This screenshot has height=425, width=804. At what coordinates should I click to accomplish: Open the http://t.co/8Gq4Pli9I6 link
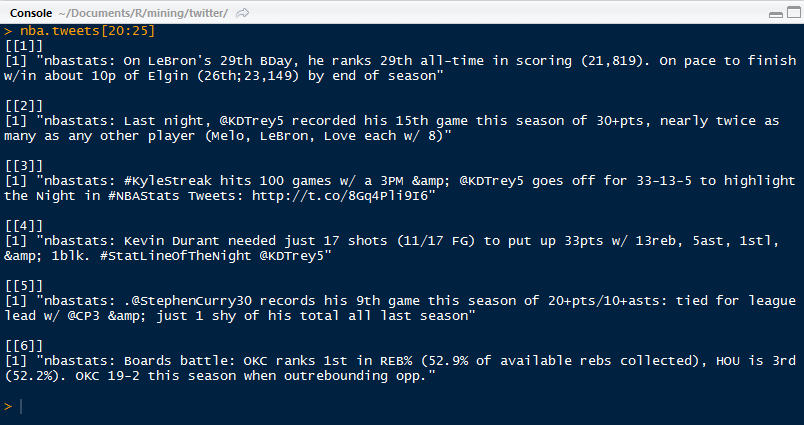[x=339, y=196]
